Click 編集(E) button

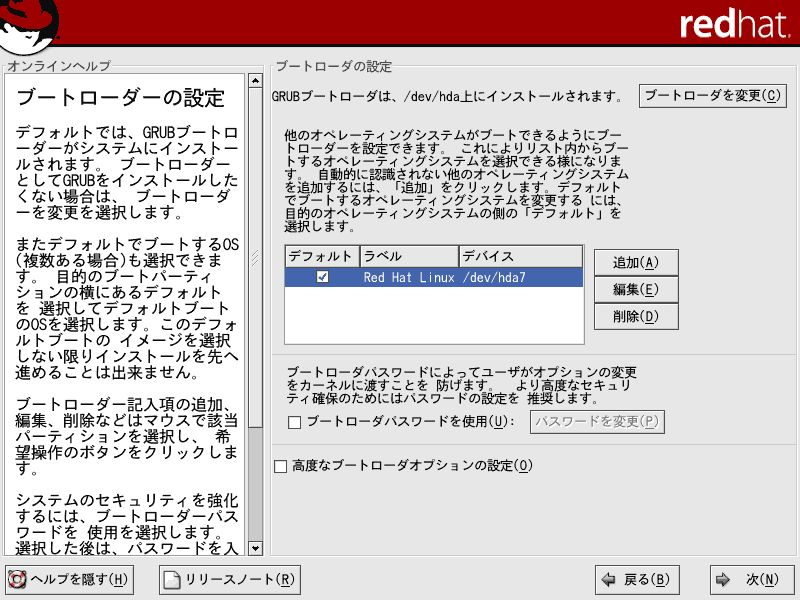(636, 290)
